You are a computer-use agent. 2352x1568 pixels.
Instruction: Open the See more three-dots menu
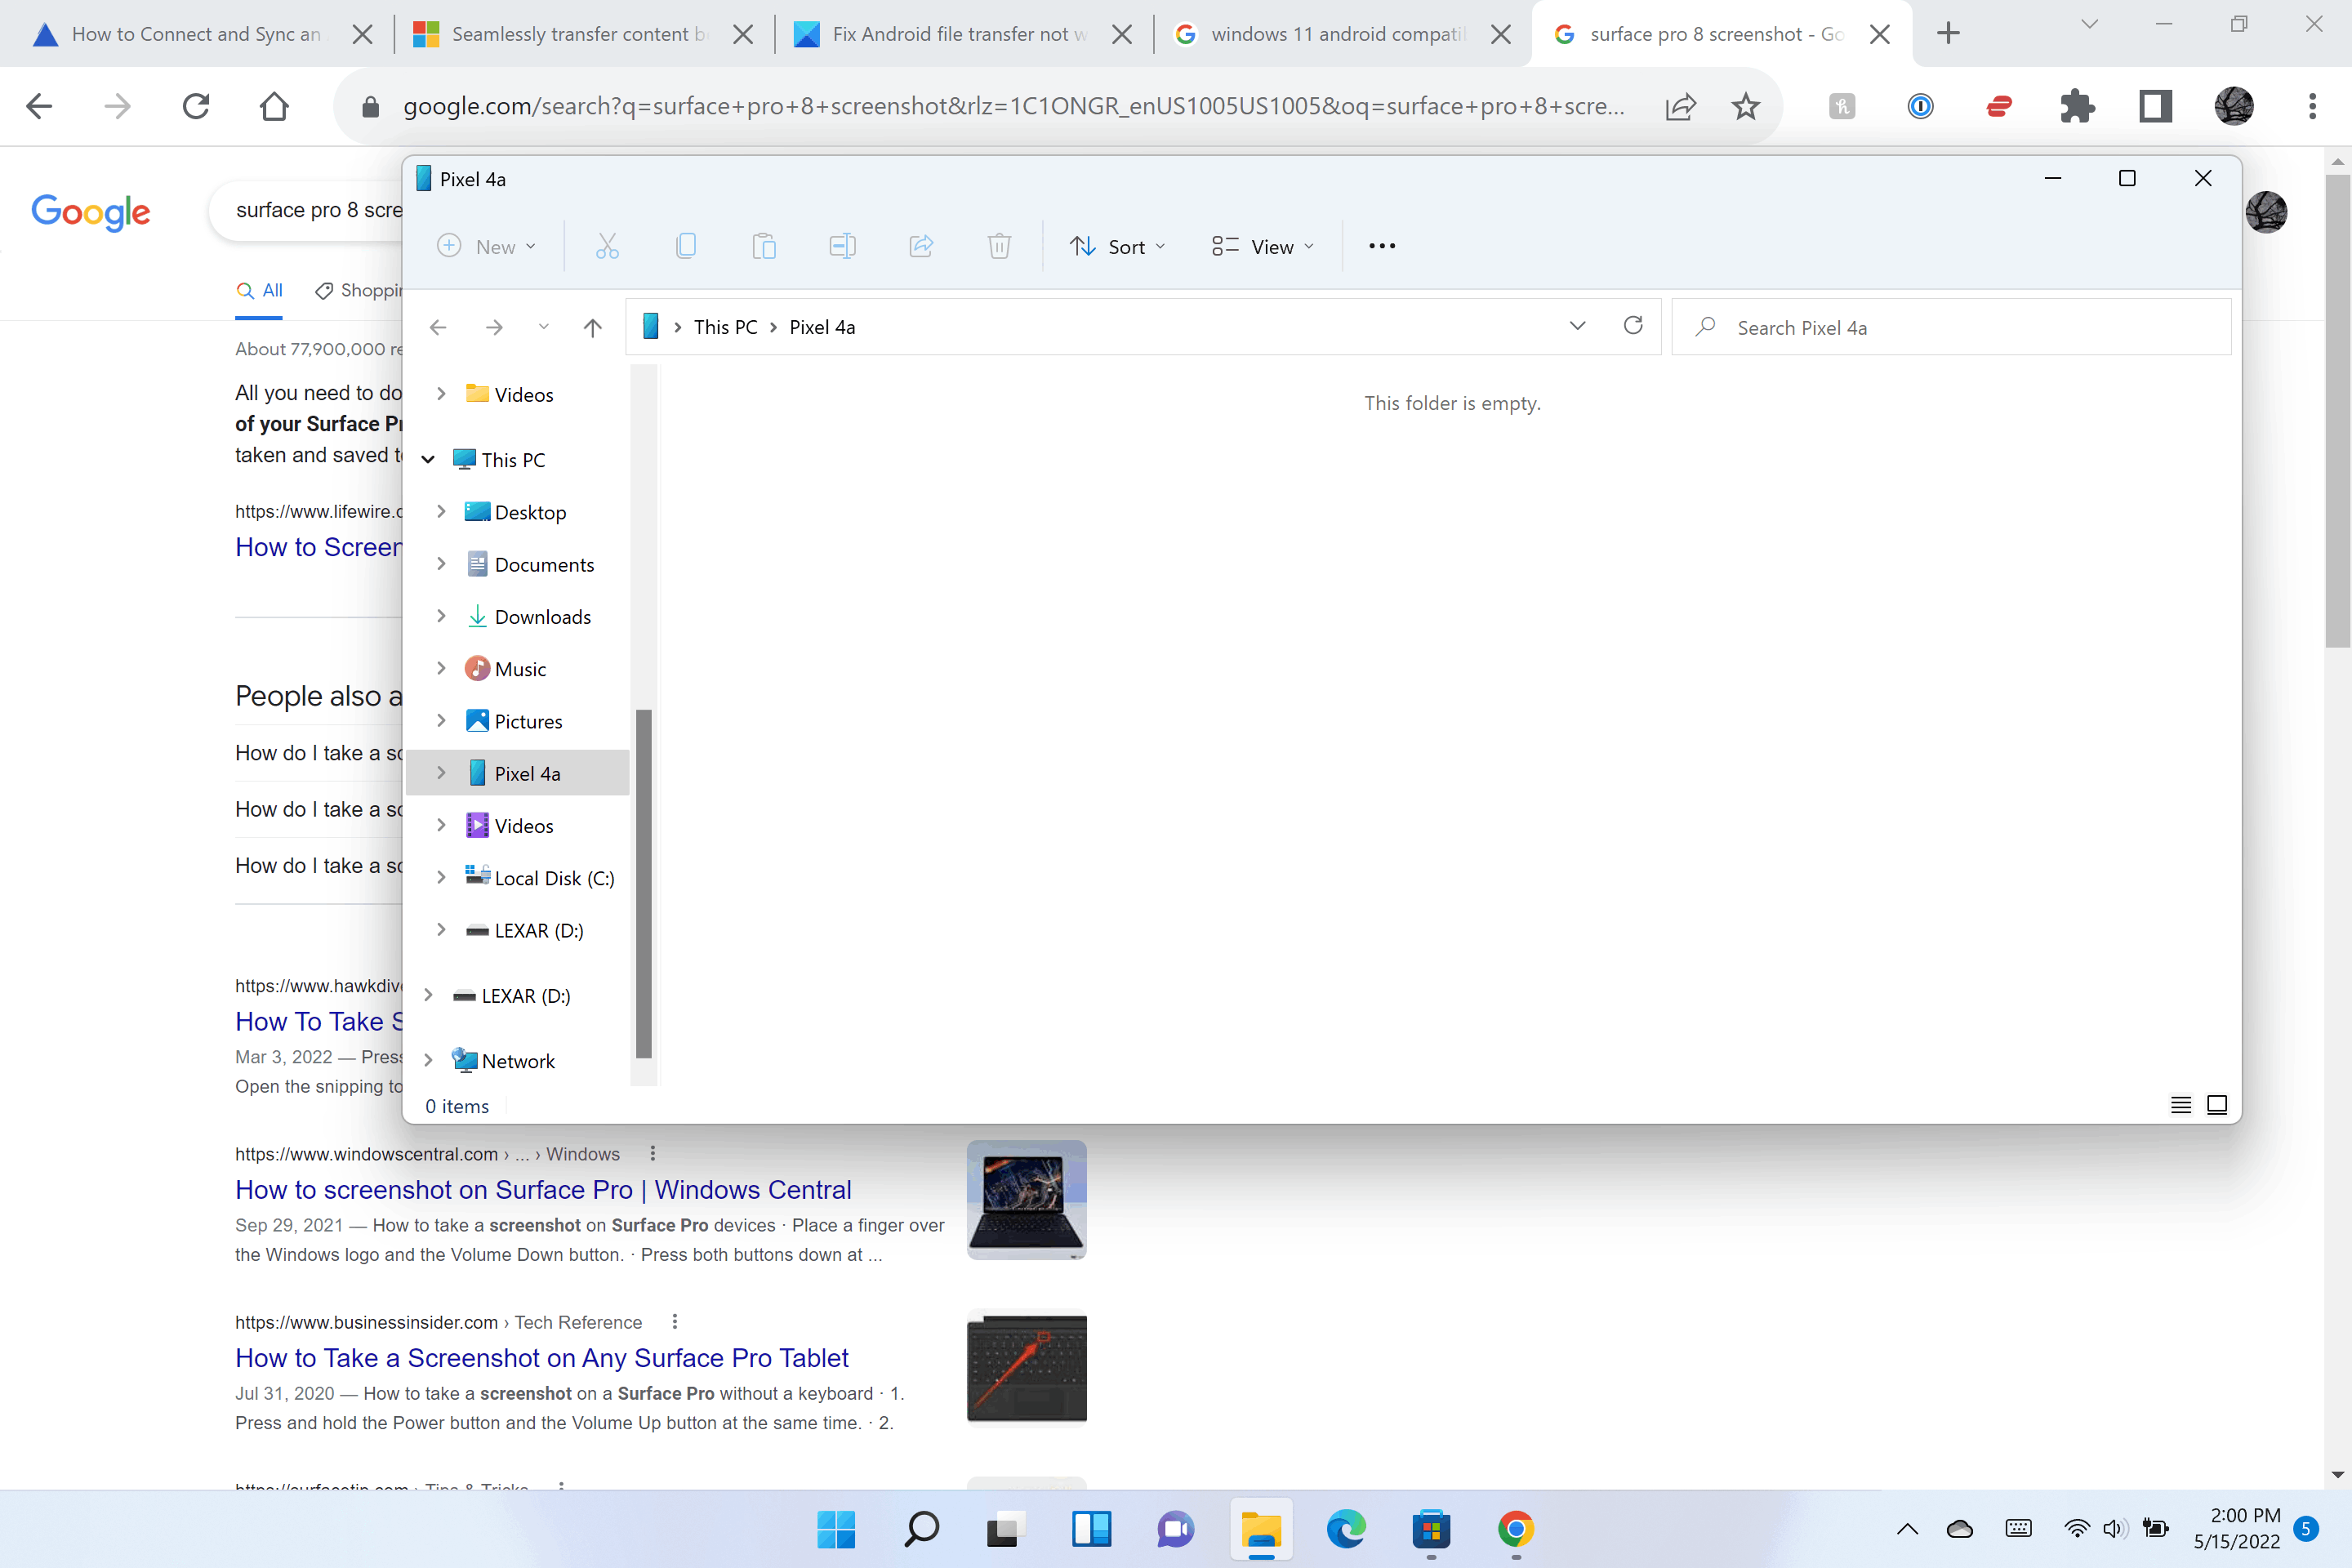coord(1382,246)
